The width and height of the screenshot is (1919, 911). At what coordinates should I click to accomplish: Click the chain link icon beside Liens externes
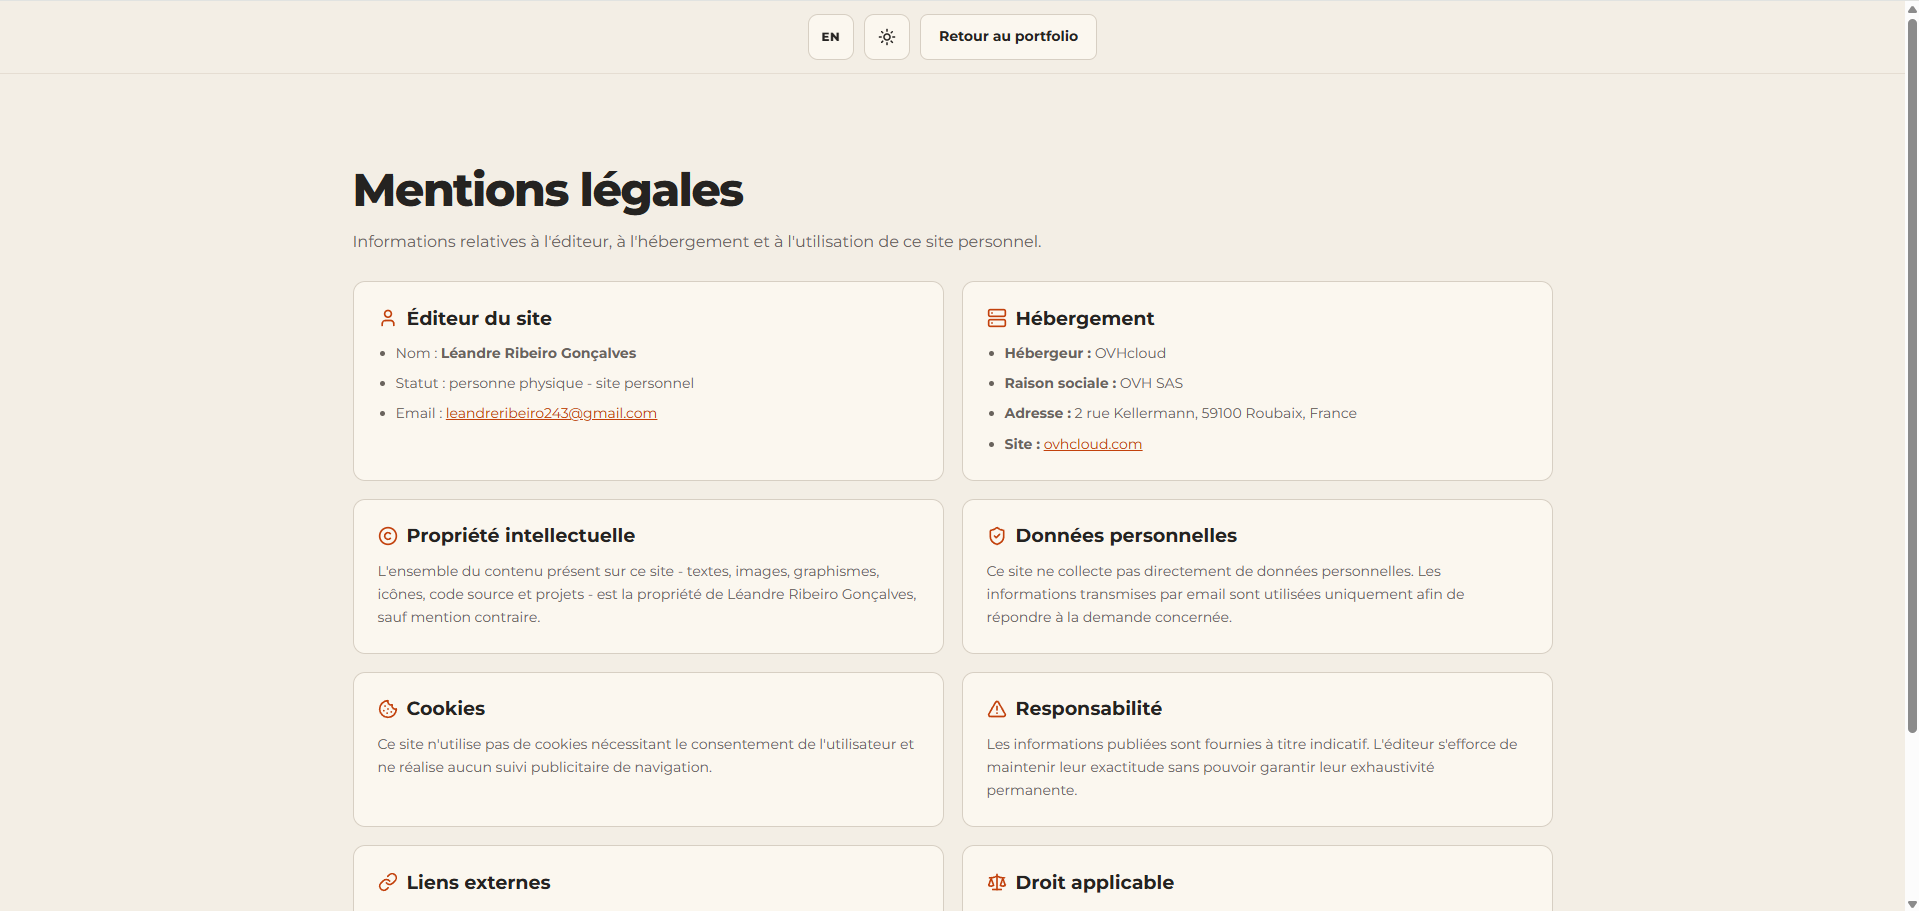tap(388, 882)
